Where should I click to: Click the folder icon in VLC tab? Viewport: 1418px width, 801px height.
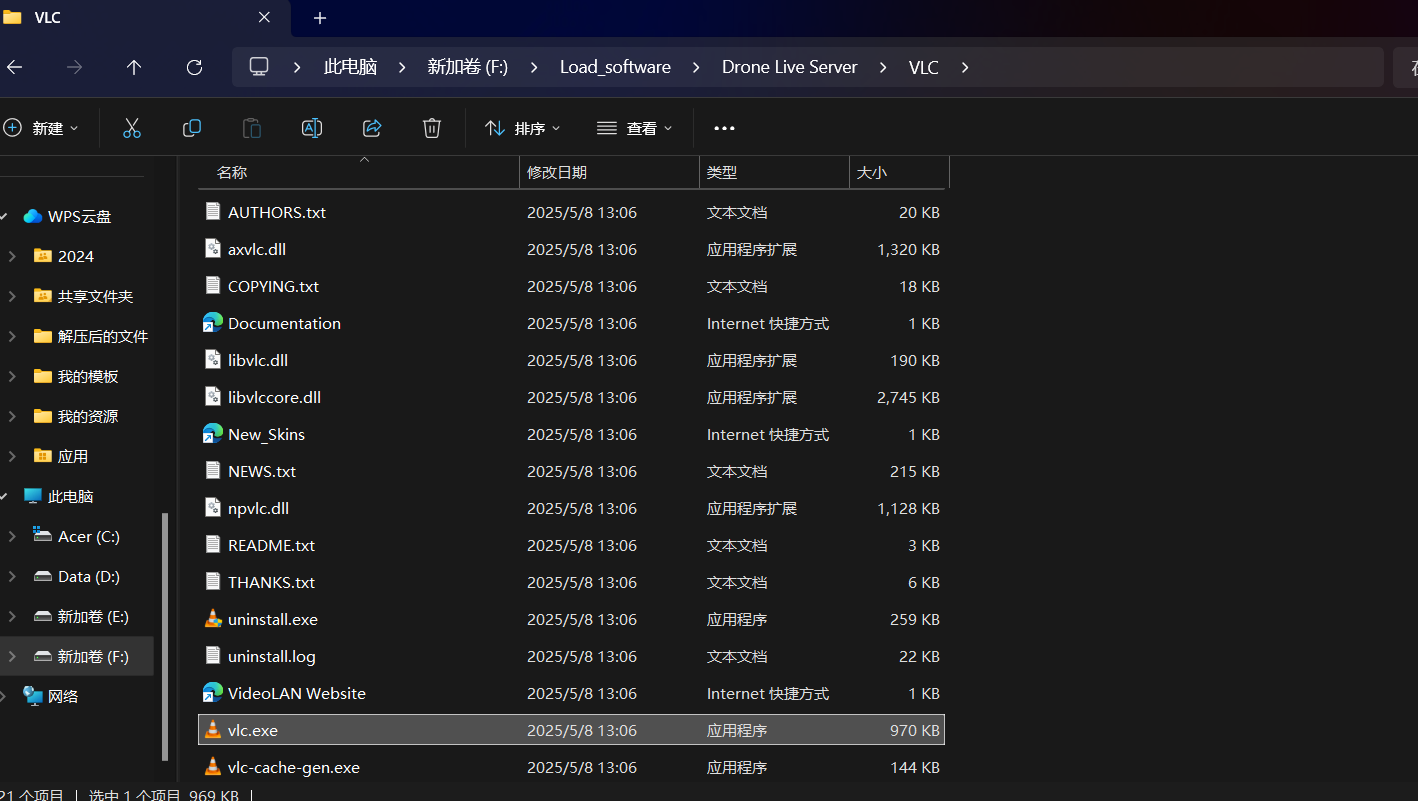coord(12,17)
